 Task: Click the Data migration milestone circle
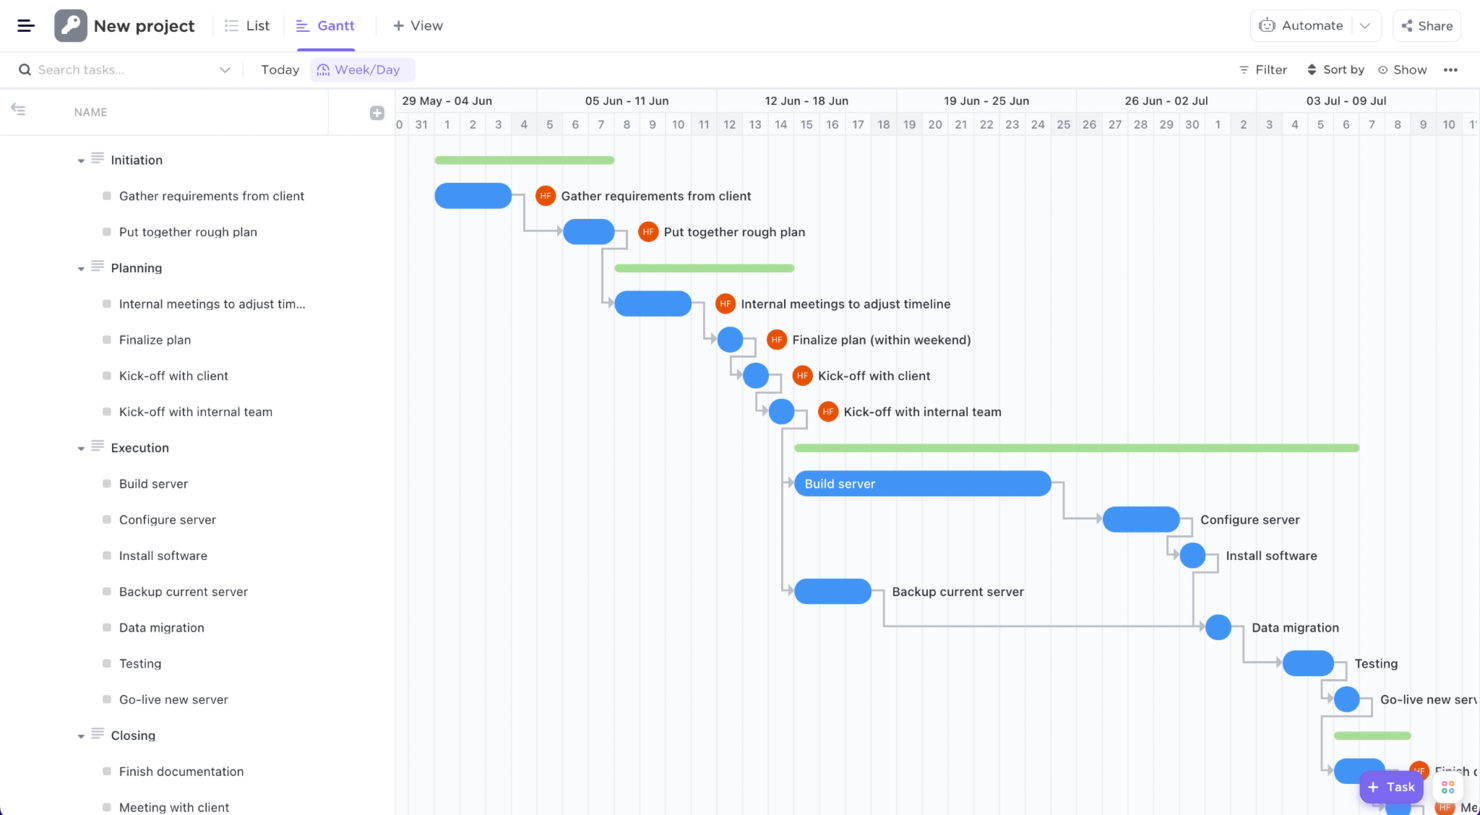coord(1218,628)
